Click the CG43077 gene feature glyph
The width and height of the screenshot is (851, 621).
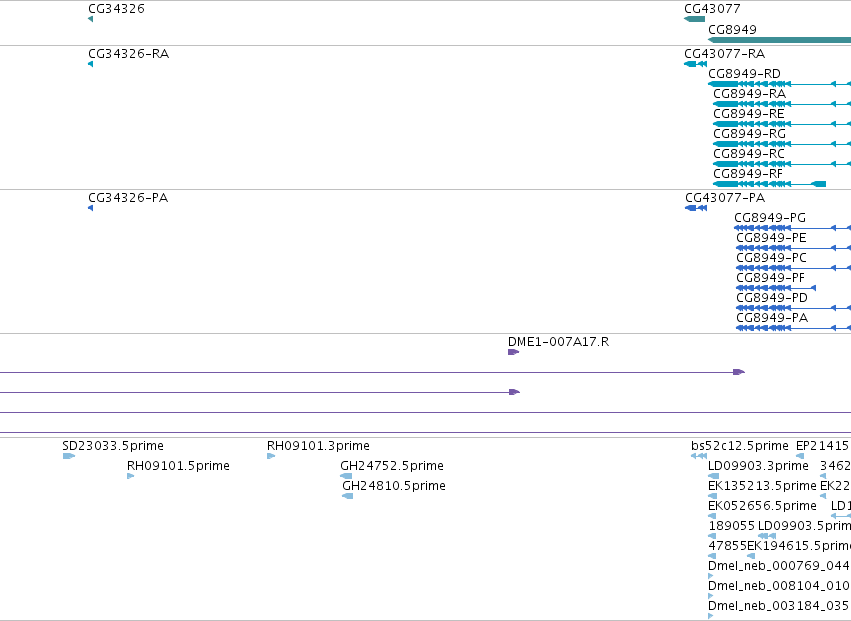point(694,19)
